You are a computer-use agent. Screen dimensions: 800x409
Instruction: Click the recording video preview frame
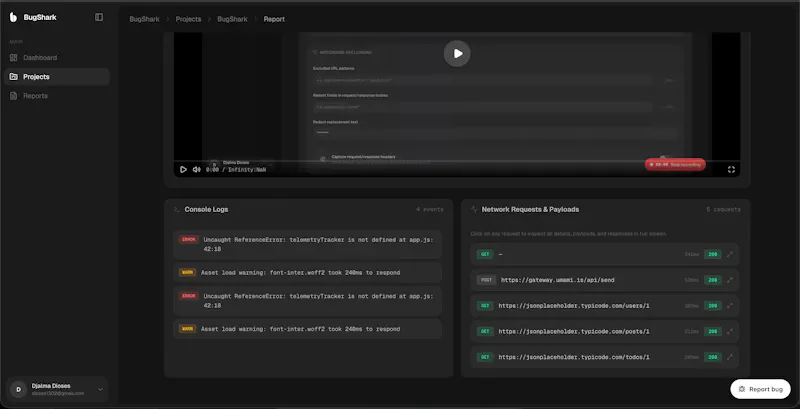click(457, 105)
